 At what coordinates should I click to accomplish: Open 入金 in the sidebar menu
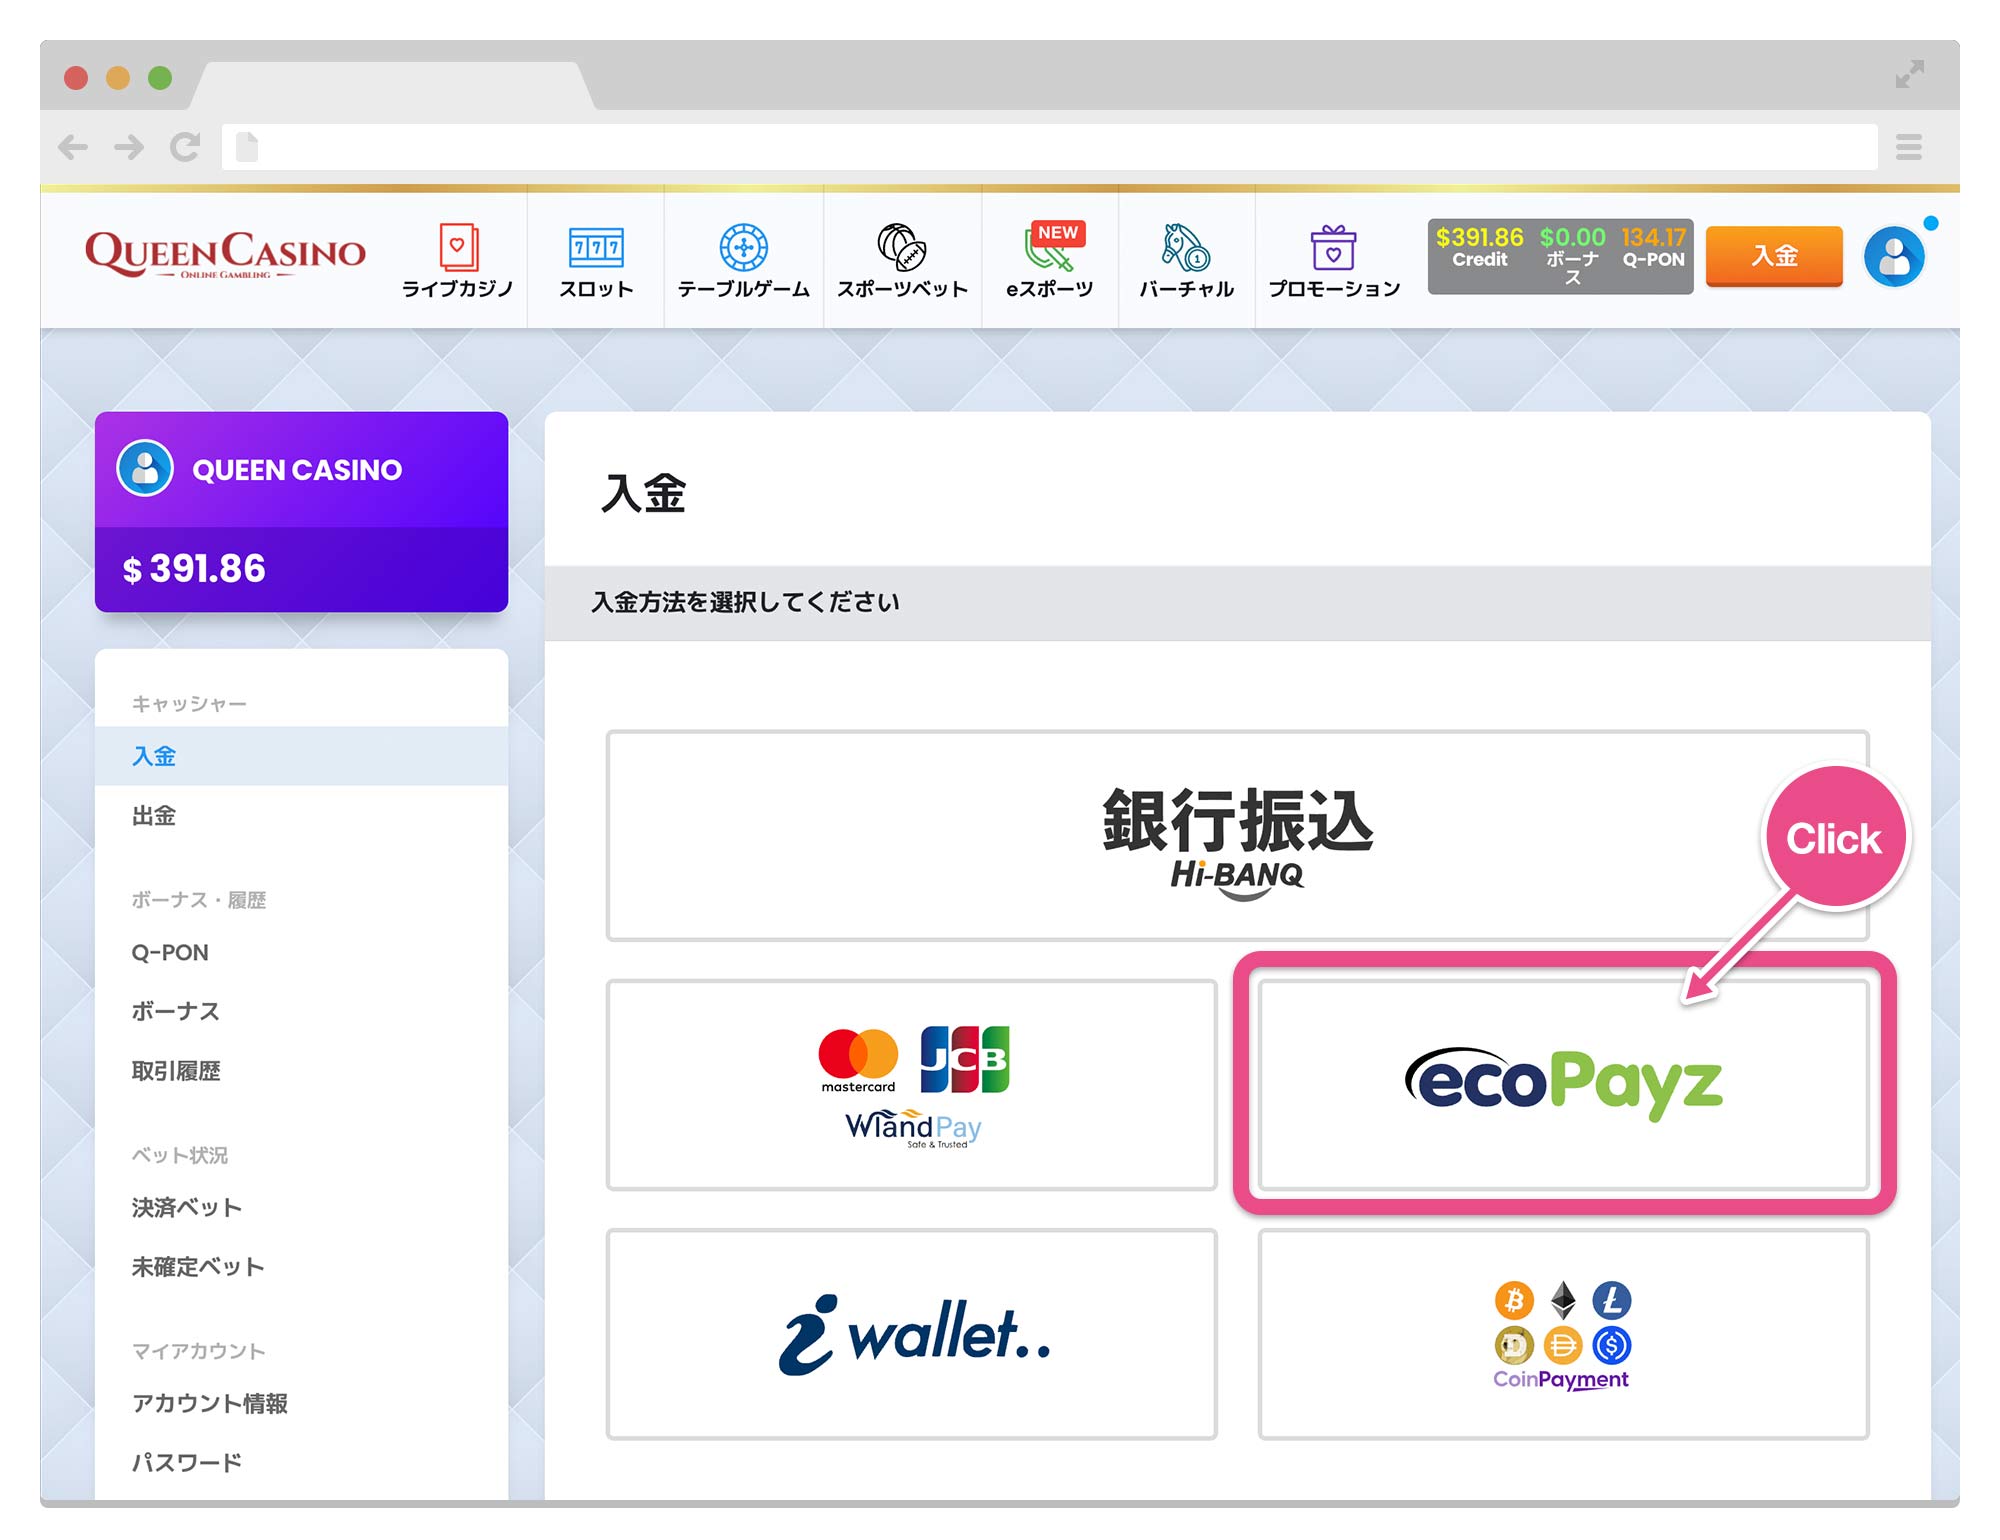(x=301, y=756)
